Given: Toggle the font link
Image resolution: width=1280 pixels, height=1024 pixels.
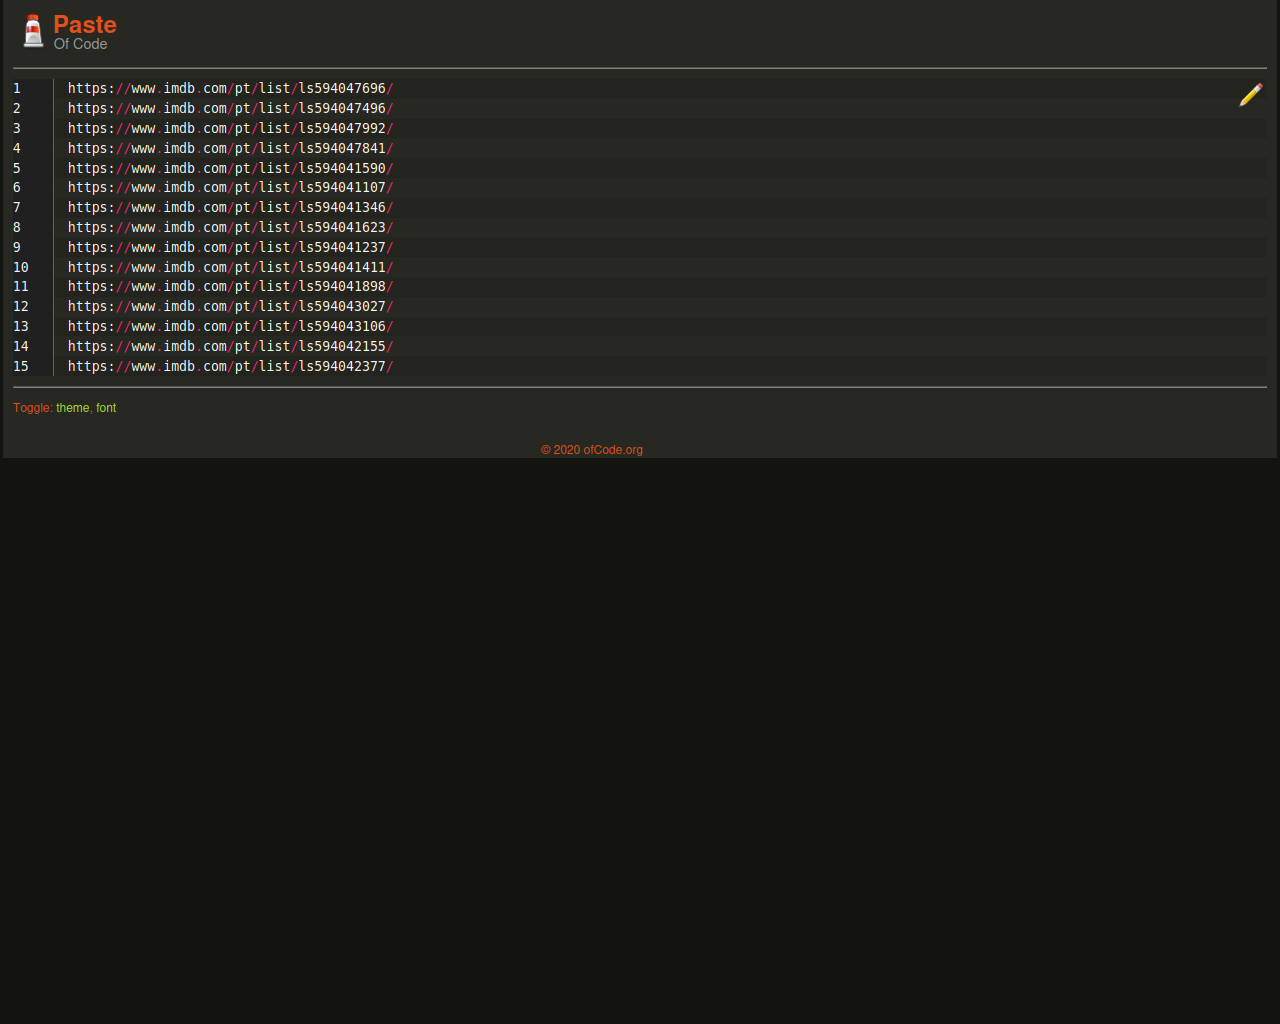Looking at the screenshot, I should tap(106, 408).
